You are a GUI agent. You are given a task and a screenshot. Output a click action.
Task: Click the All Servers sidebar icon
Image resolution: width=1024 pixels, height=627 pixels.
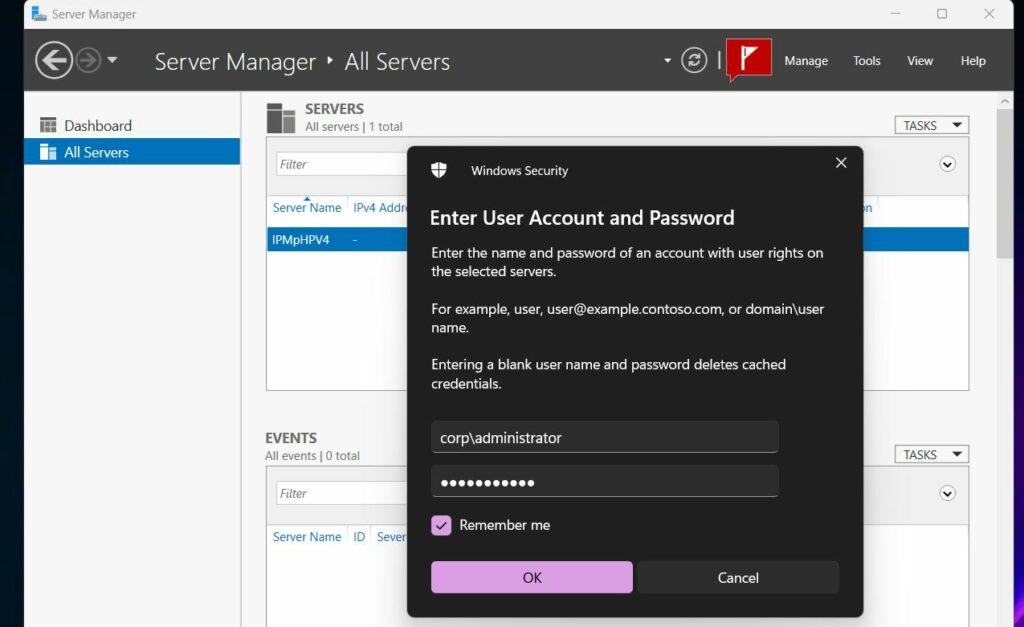[48, 152]
